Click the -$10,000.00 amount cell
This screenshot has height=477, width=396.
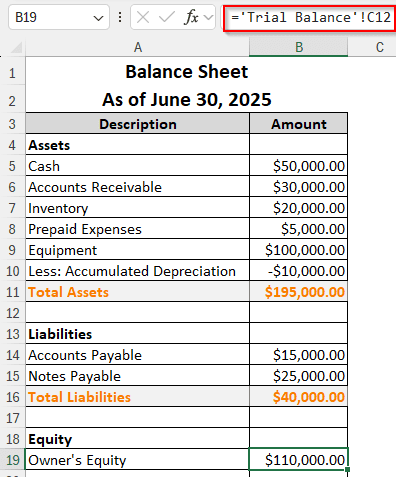point(299,271)
